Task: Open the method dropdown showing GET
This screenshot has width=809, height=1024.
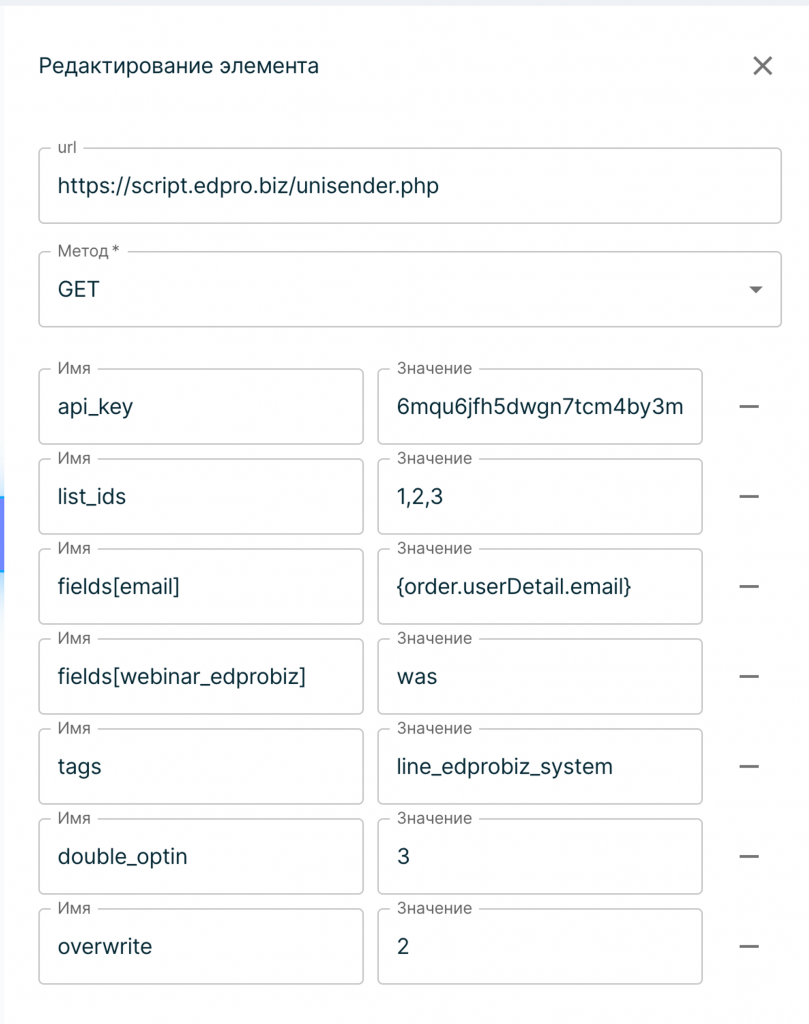Action: pyautogui.click(x=410, y=289)
